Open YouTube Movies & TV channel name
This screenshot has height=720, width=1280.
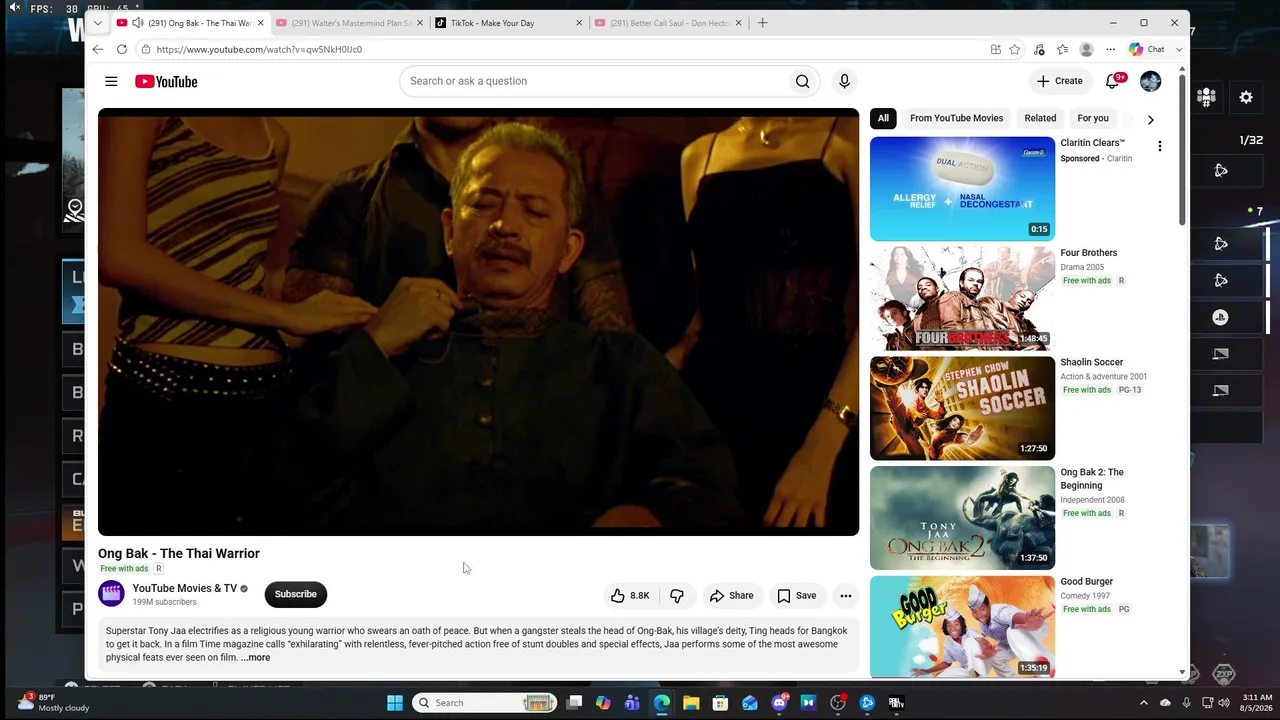[185, 588]
